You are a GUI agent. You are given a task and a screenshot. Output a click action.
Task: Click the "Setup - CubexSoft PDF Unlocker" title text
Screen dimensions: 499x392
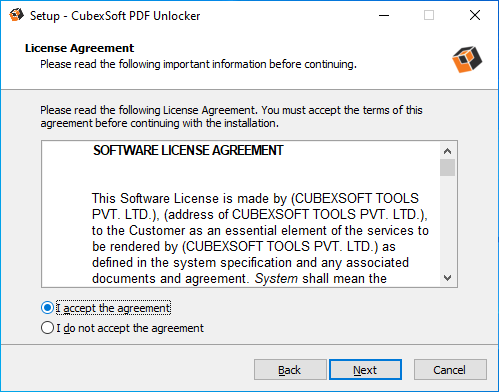pyautogui.click(x=115, y=16)
